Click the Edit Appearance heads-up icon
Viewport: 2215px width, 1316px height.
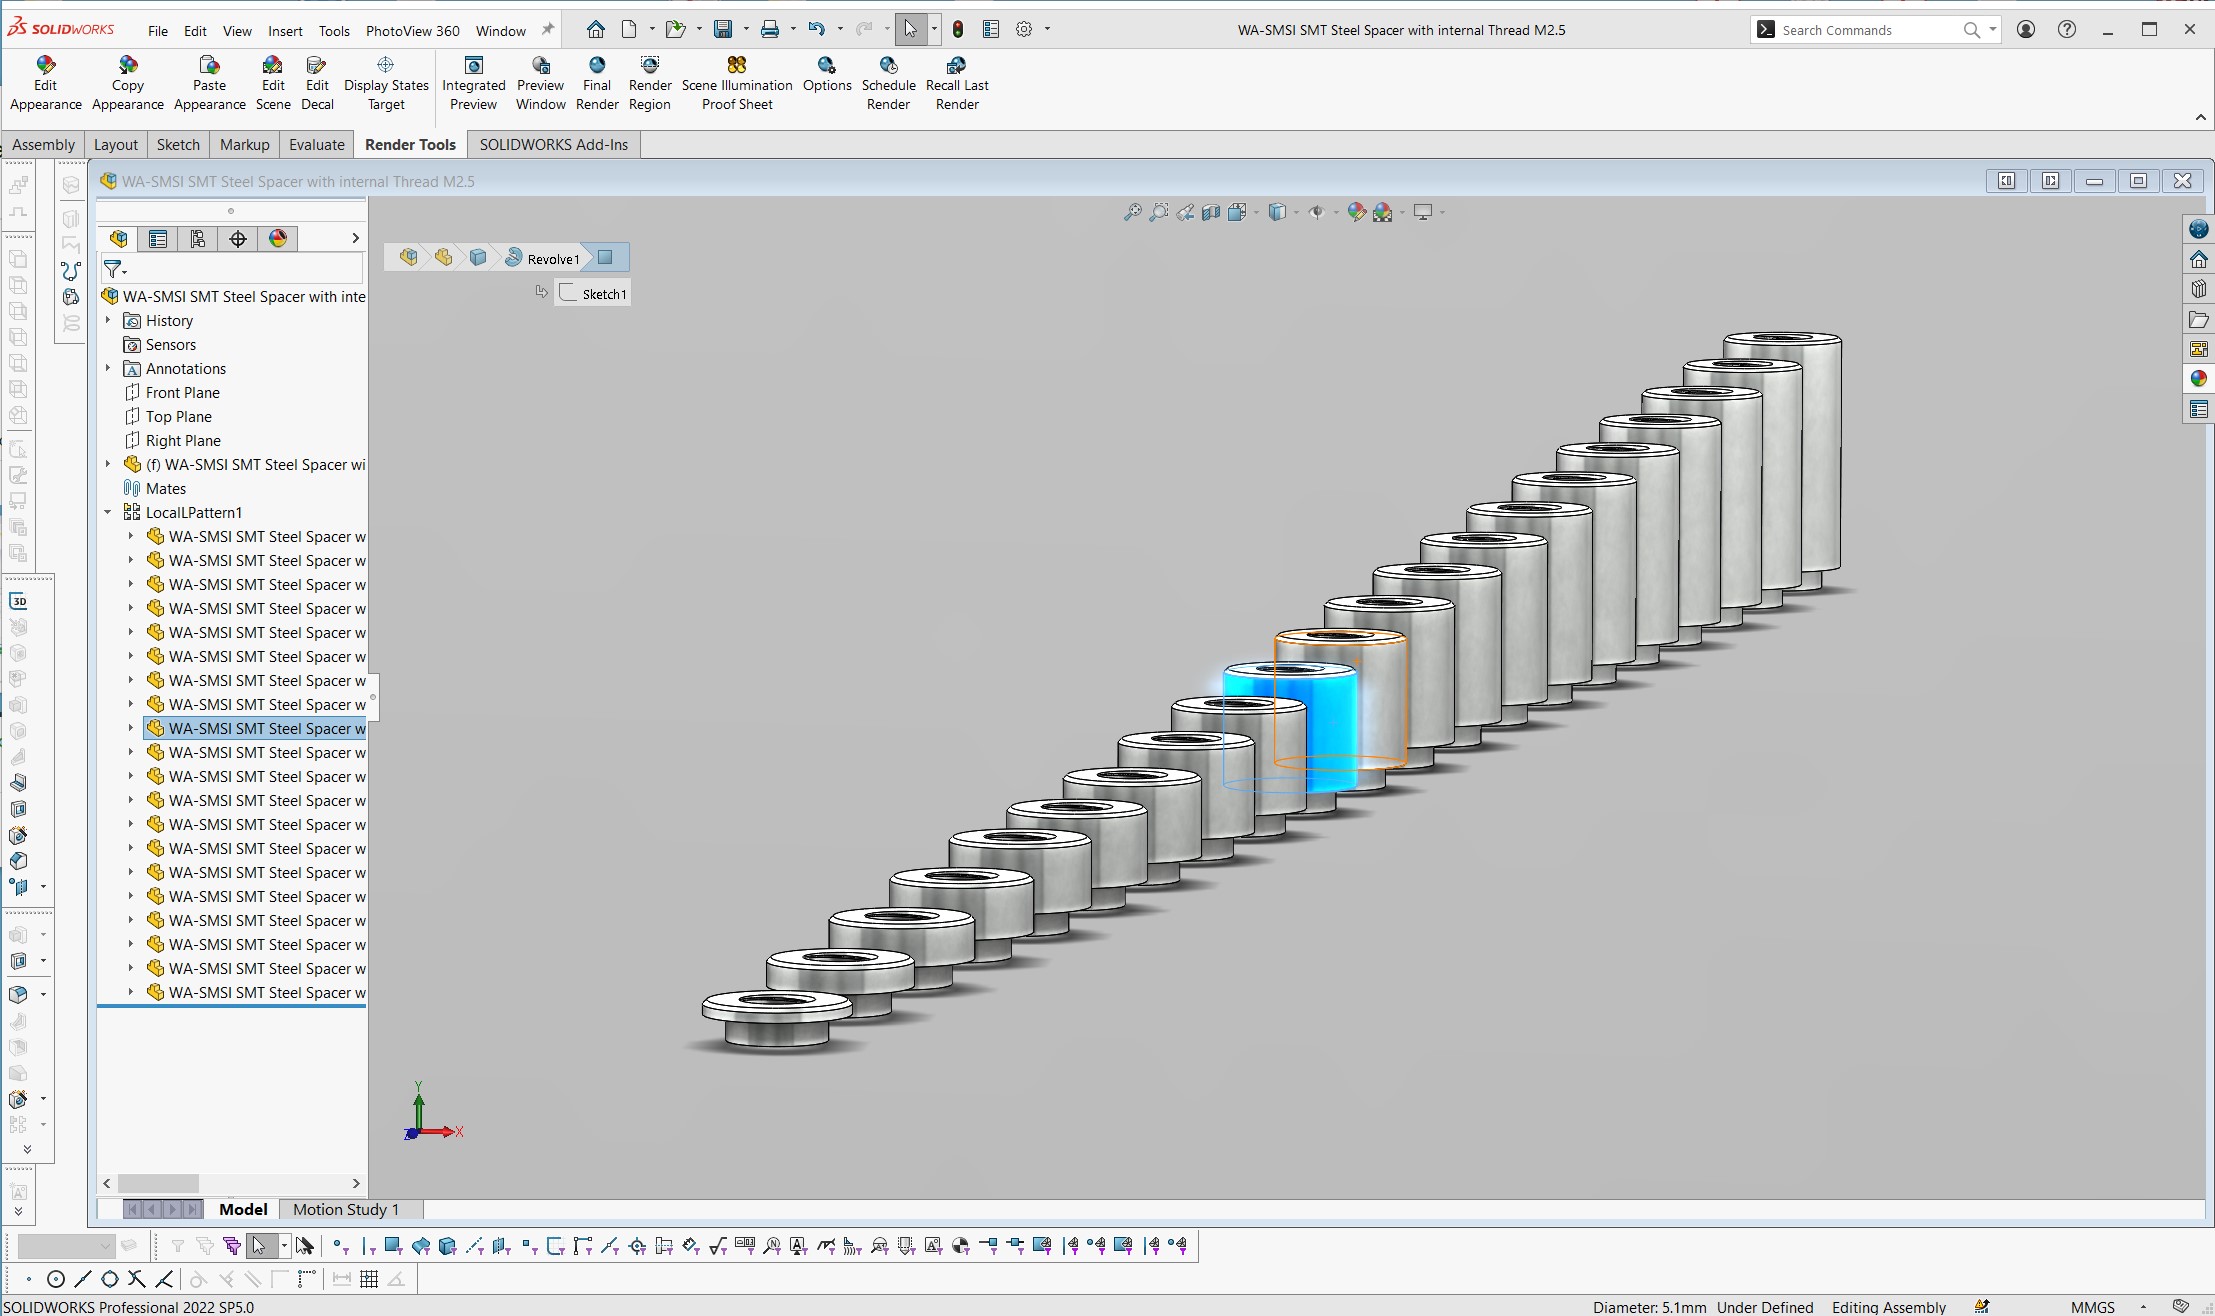click(x=1357, y=212)
